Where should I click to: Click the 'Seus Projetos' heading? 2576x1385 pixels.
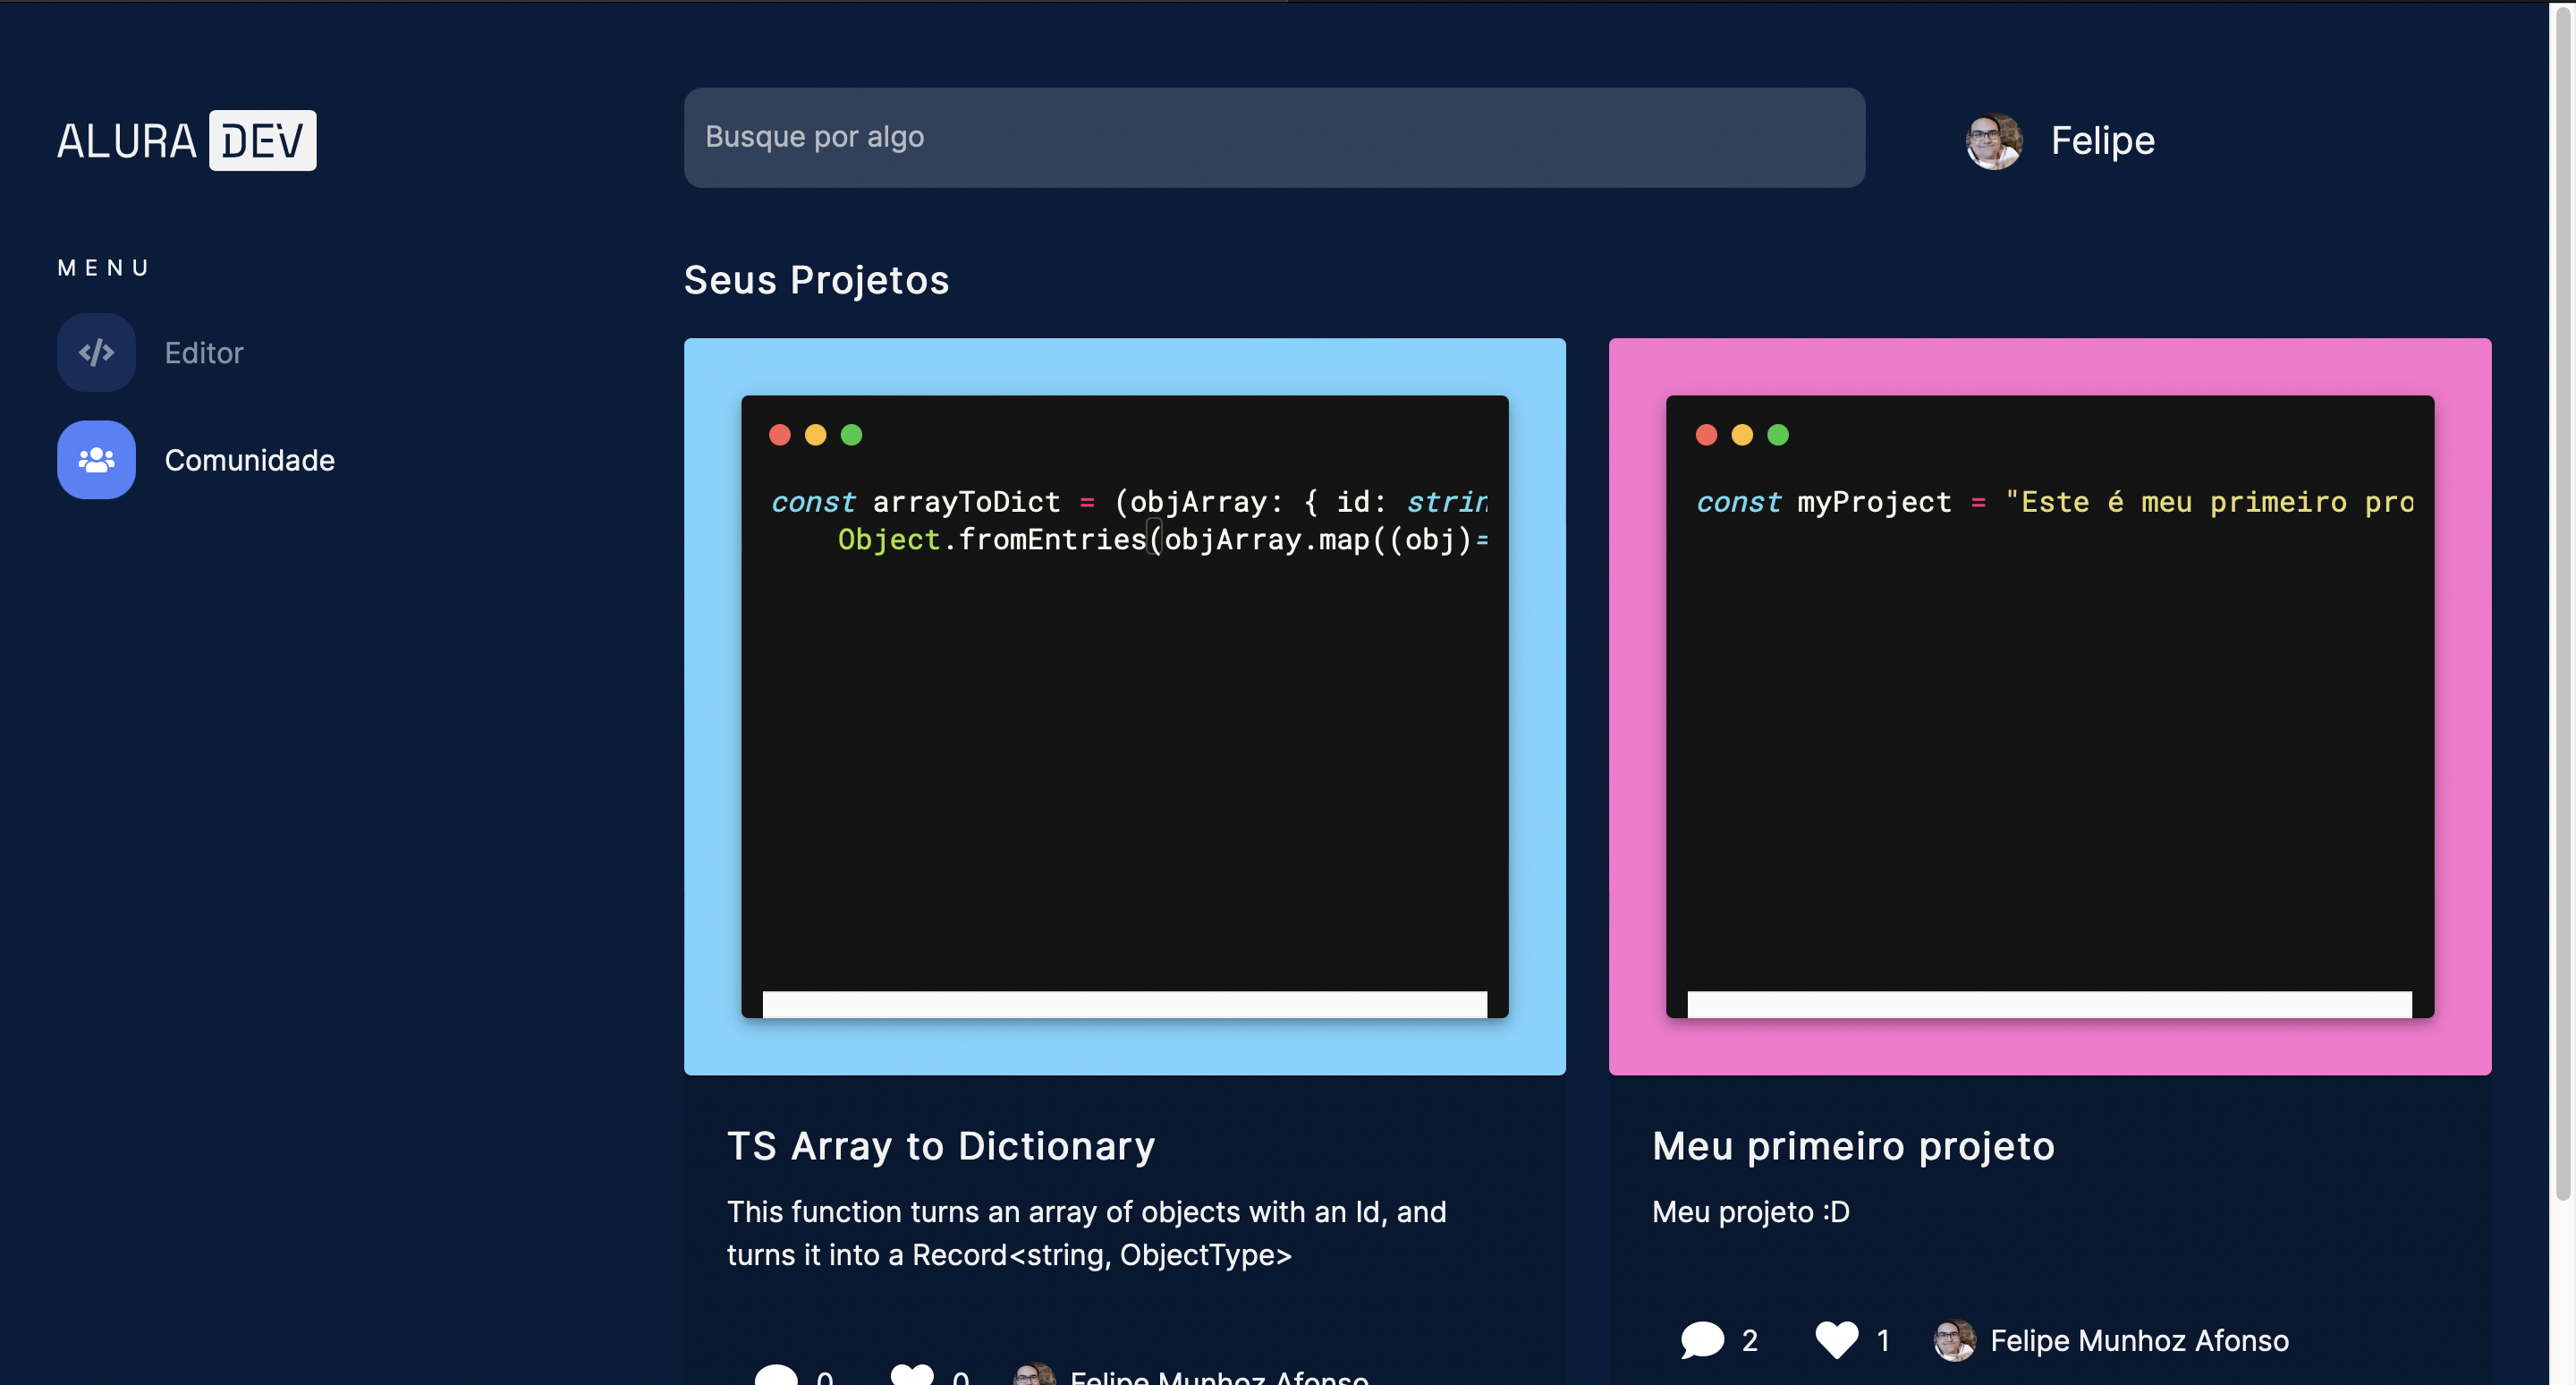point(816,280)
